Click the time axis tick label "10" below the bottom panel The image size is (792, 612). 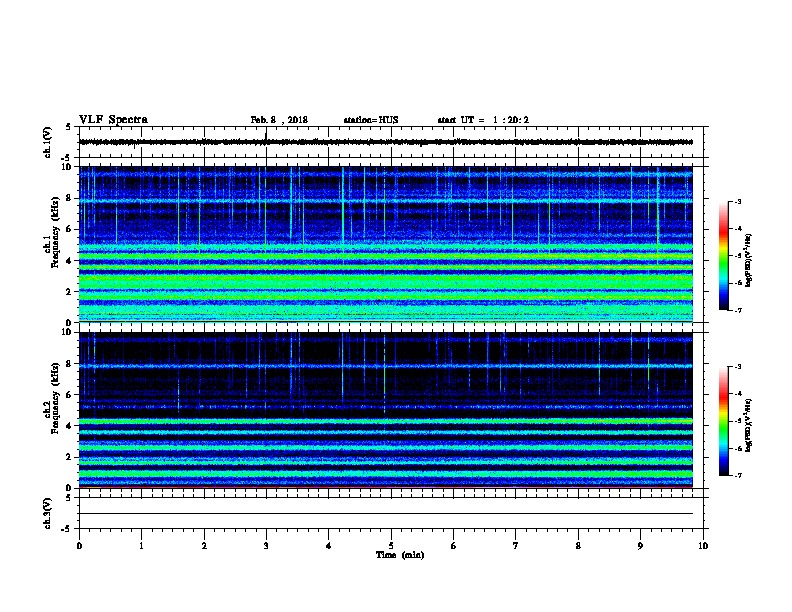[x=703, y=546]
